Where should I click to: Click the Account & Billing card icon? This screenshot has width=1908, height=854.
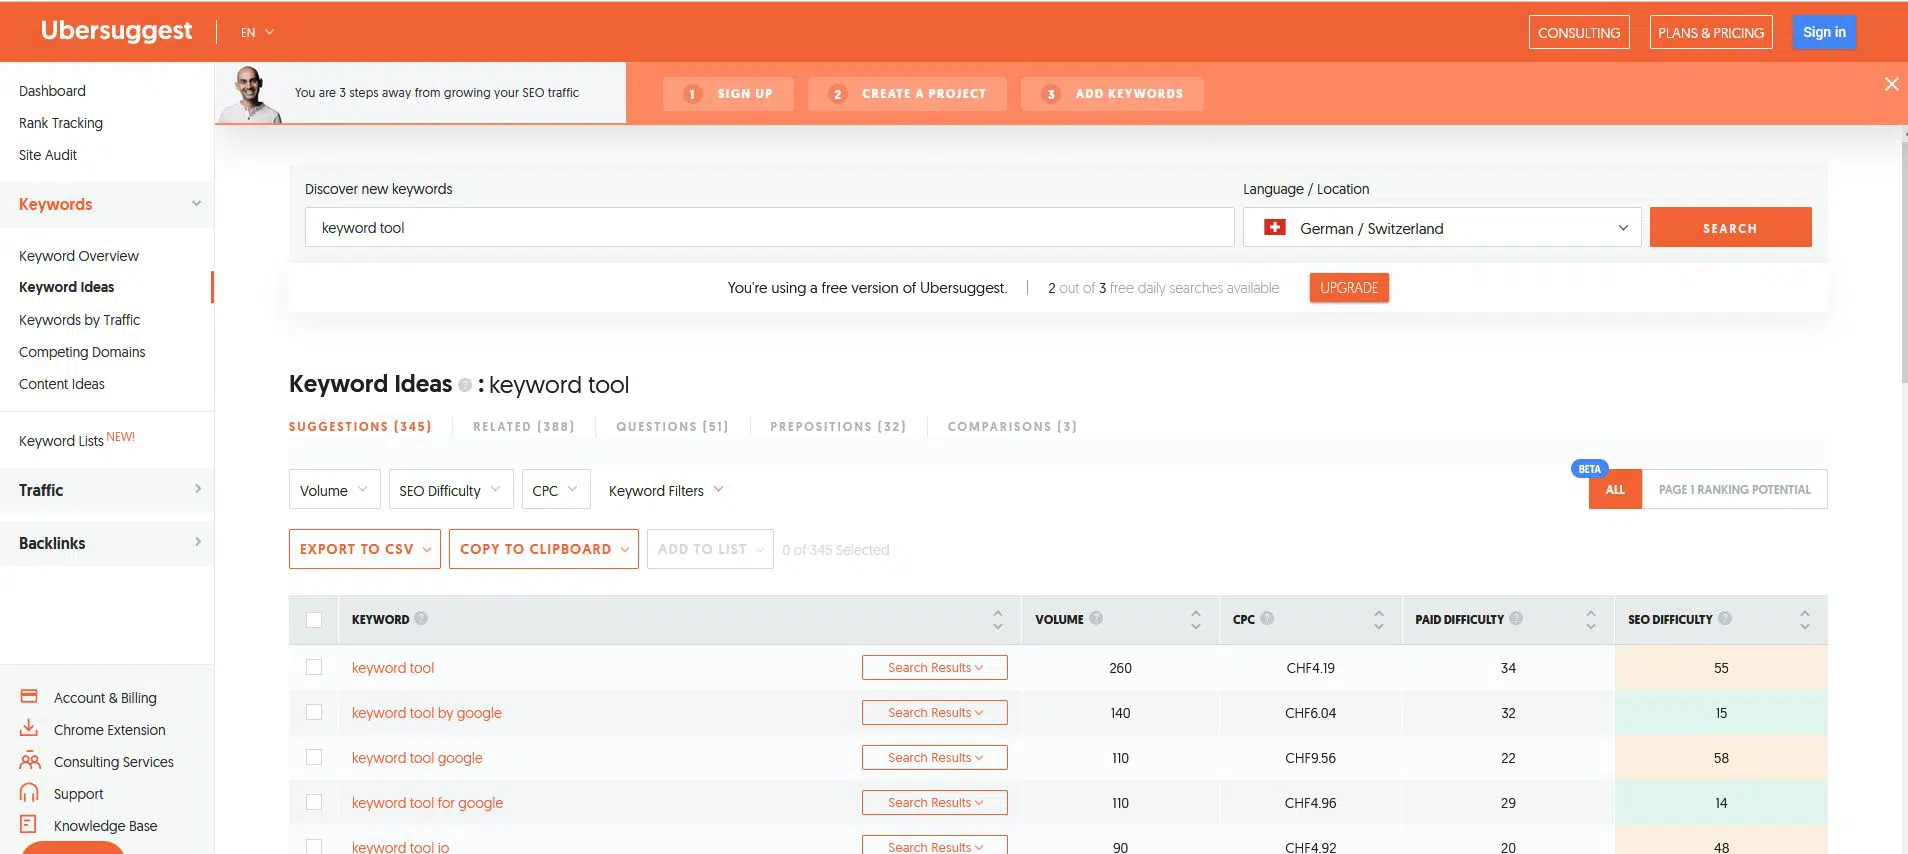coord(29,696)
